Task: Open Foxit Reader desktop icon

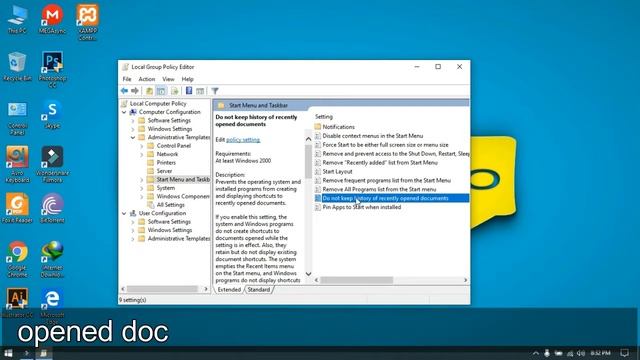Action: tap(17, 209)
